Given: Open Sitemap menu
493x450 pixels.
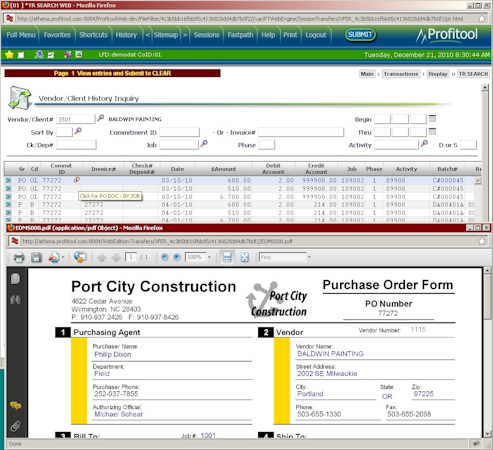Looking at the screenshot, I should 166,35.
